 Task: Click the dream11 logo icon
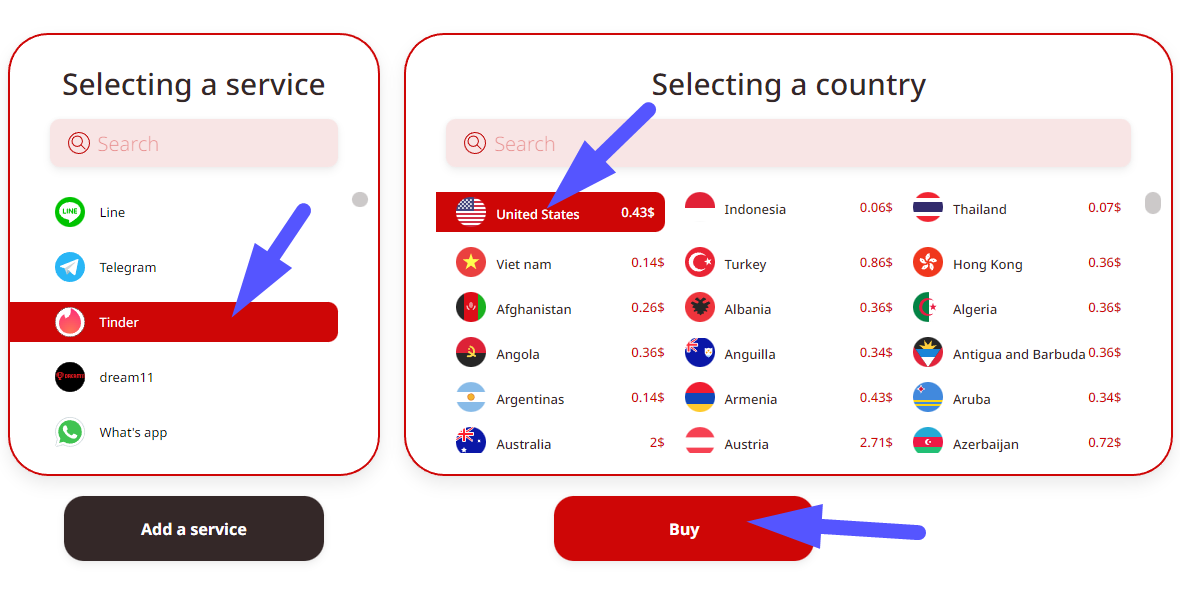(70, 377)
